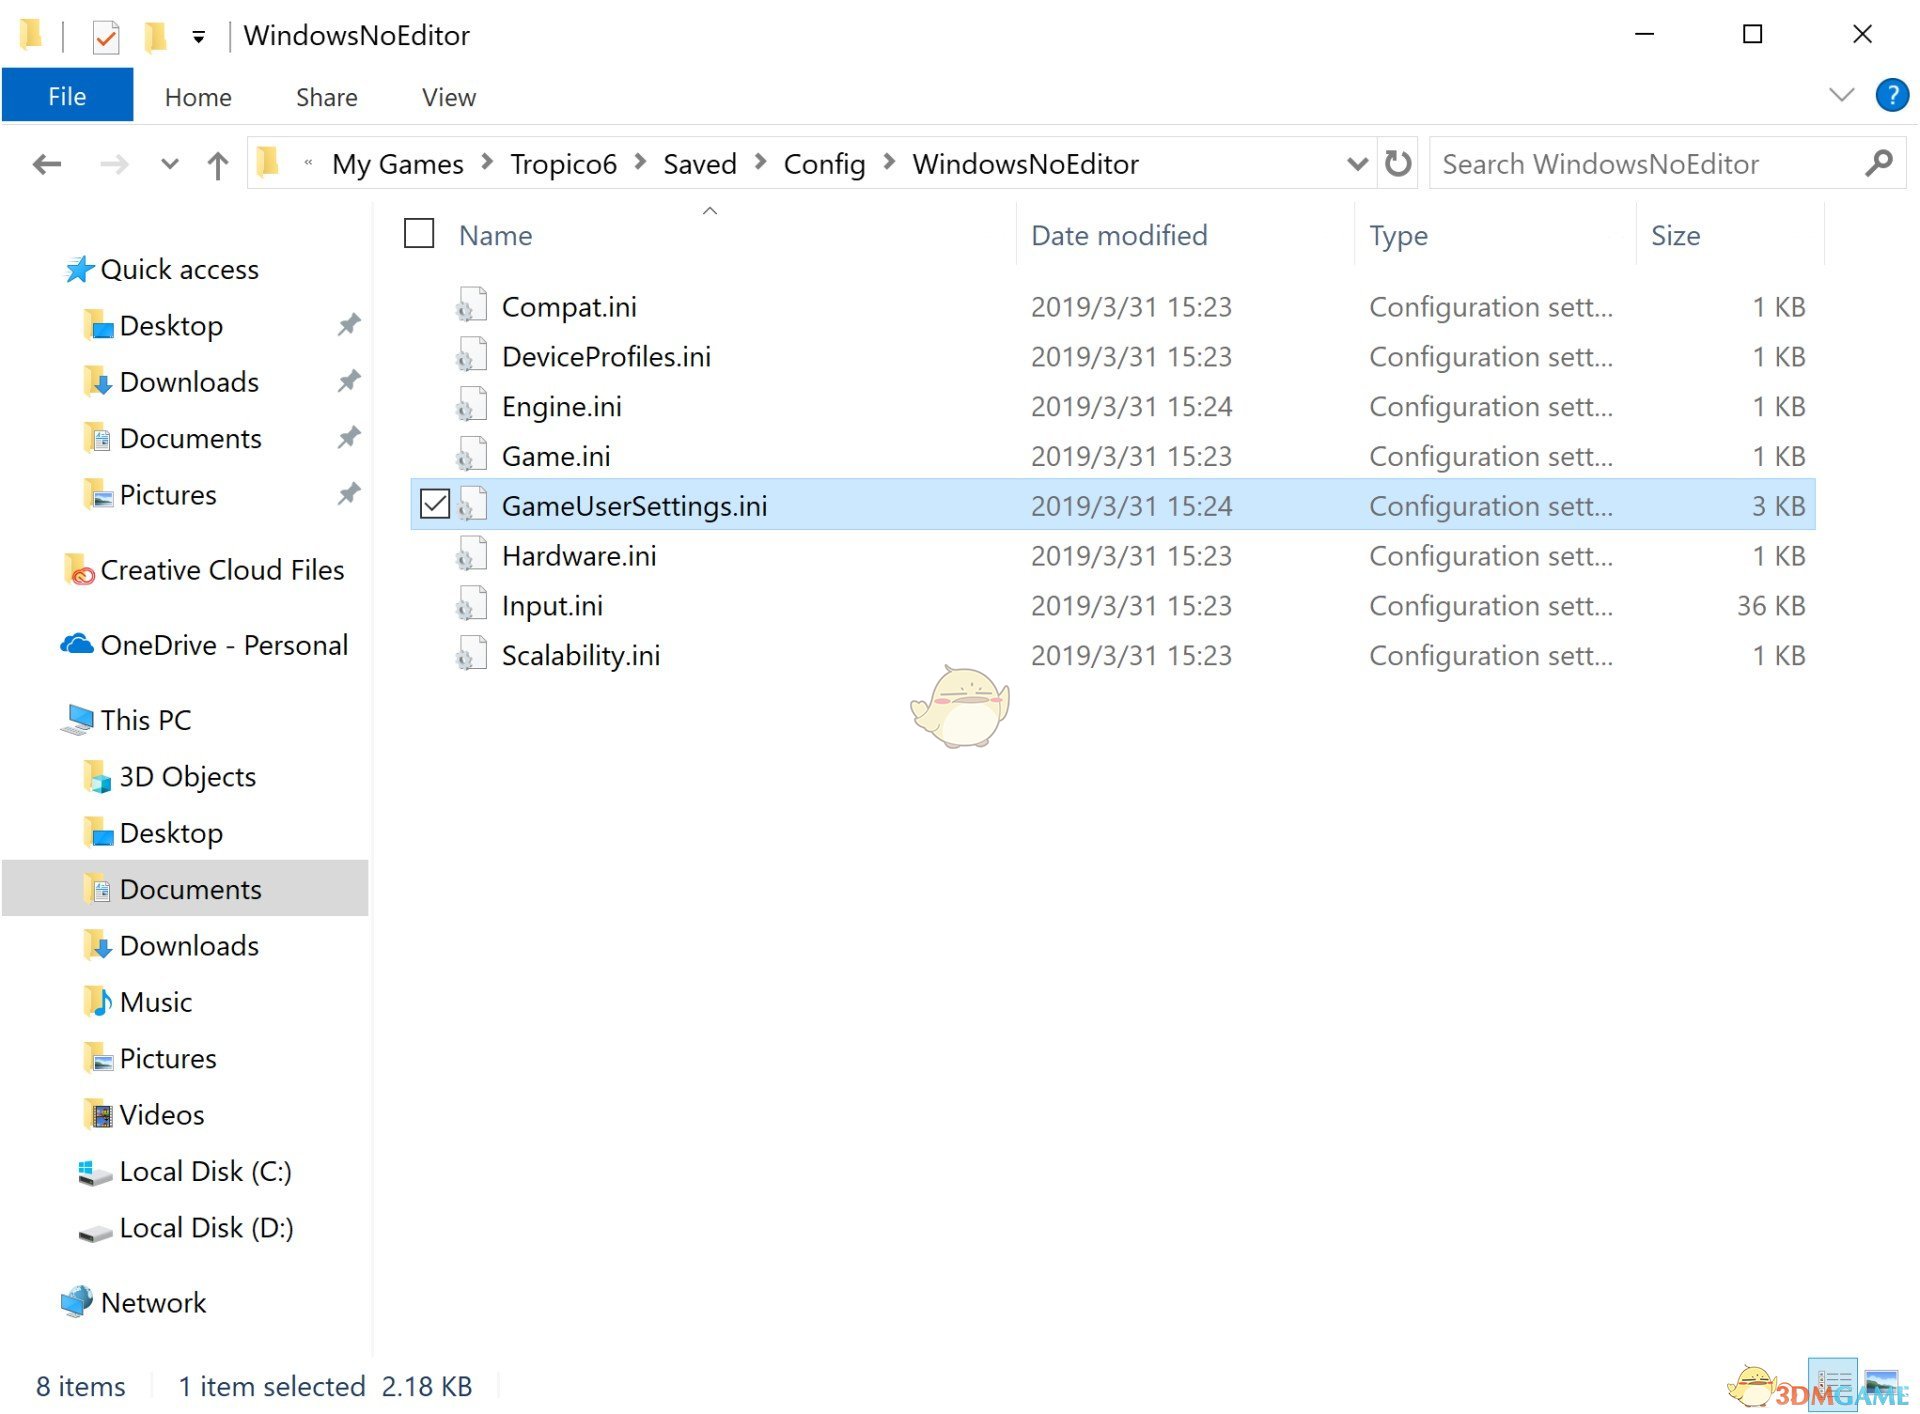Viewport: 1920px width, 1414px height.
Task: Sort files by Size column
Action: point(1675,236)
